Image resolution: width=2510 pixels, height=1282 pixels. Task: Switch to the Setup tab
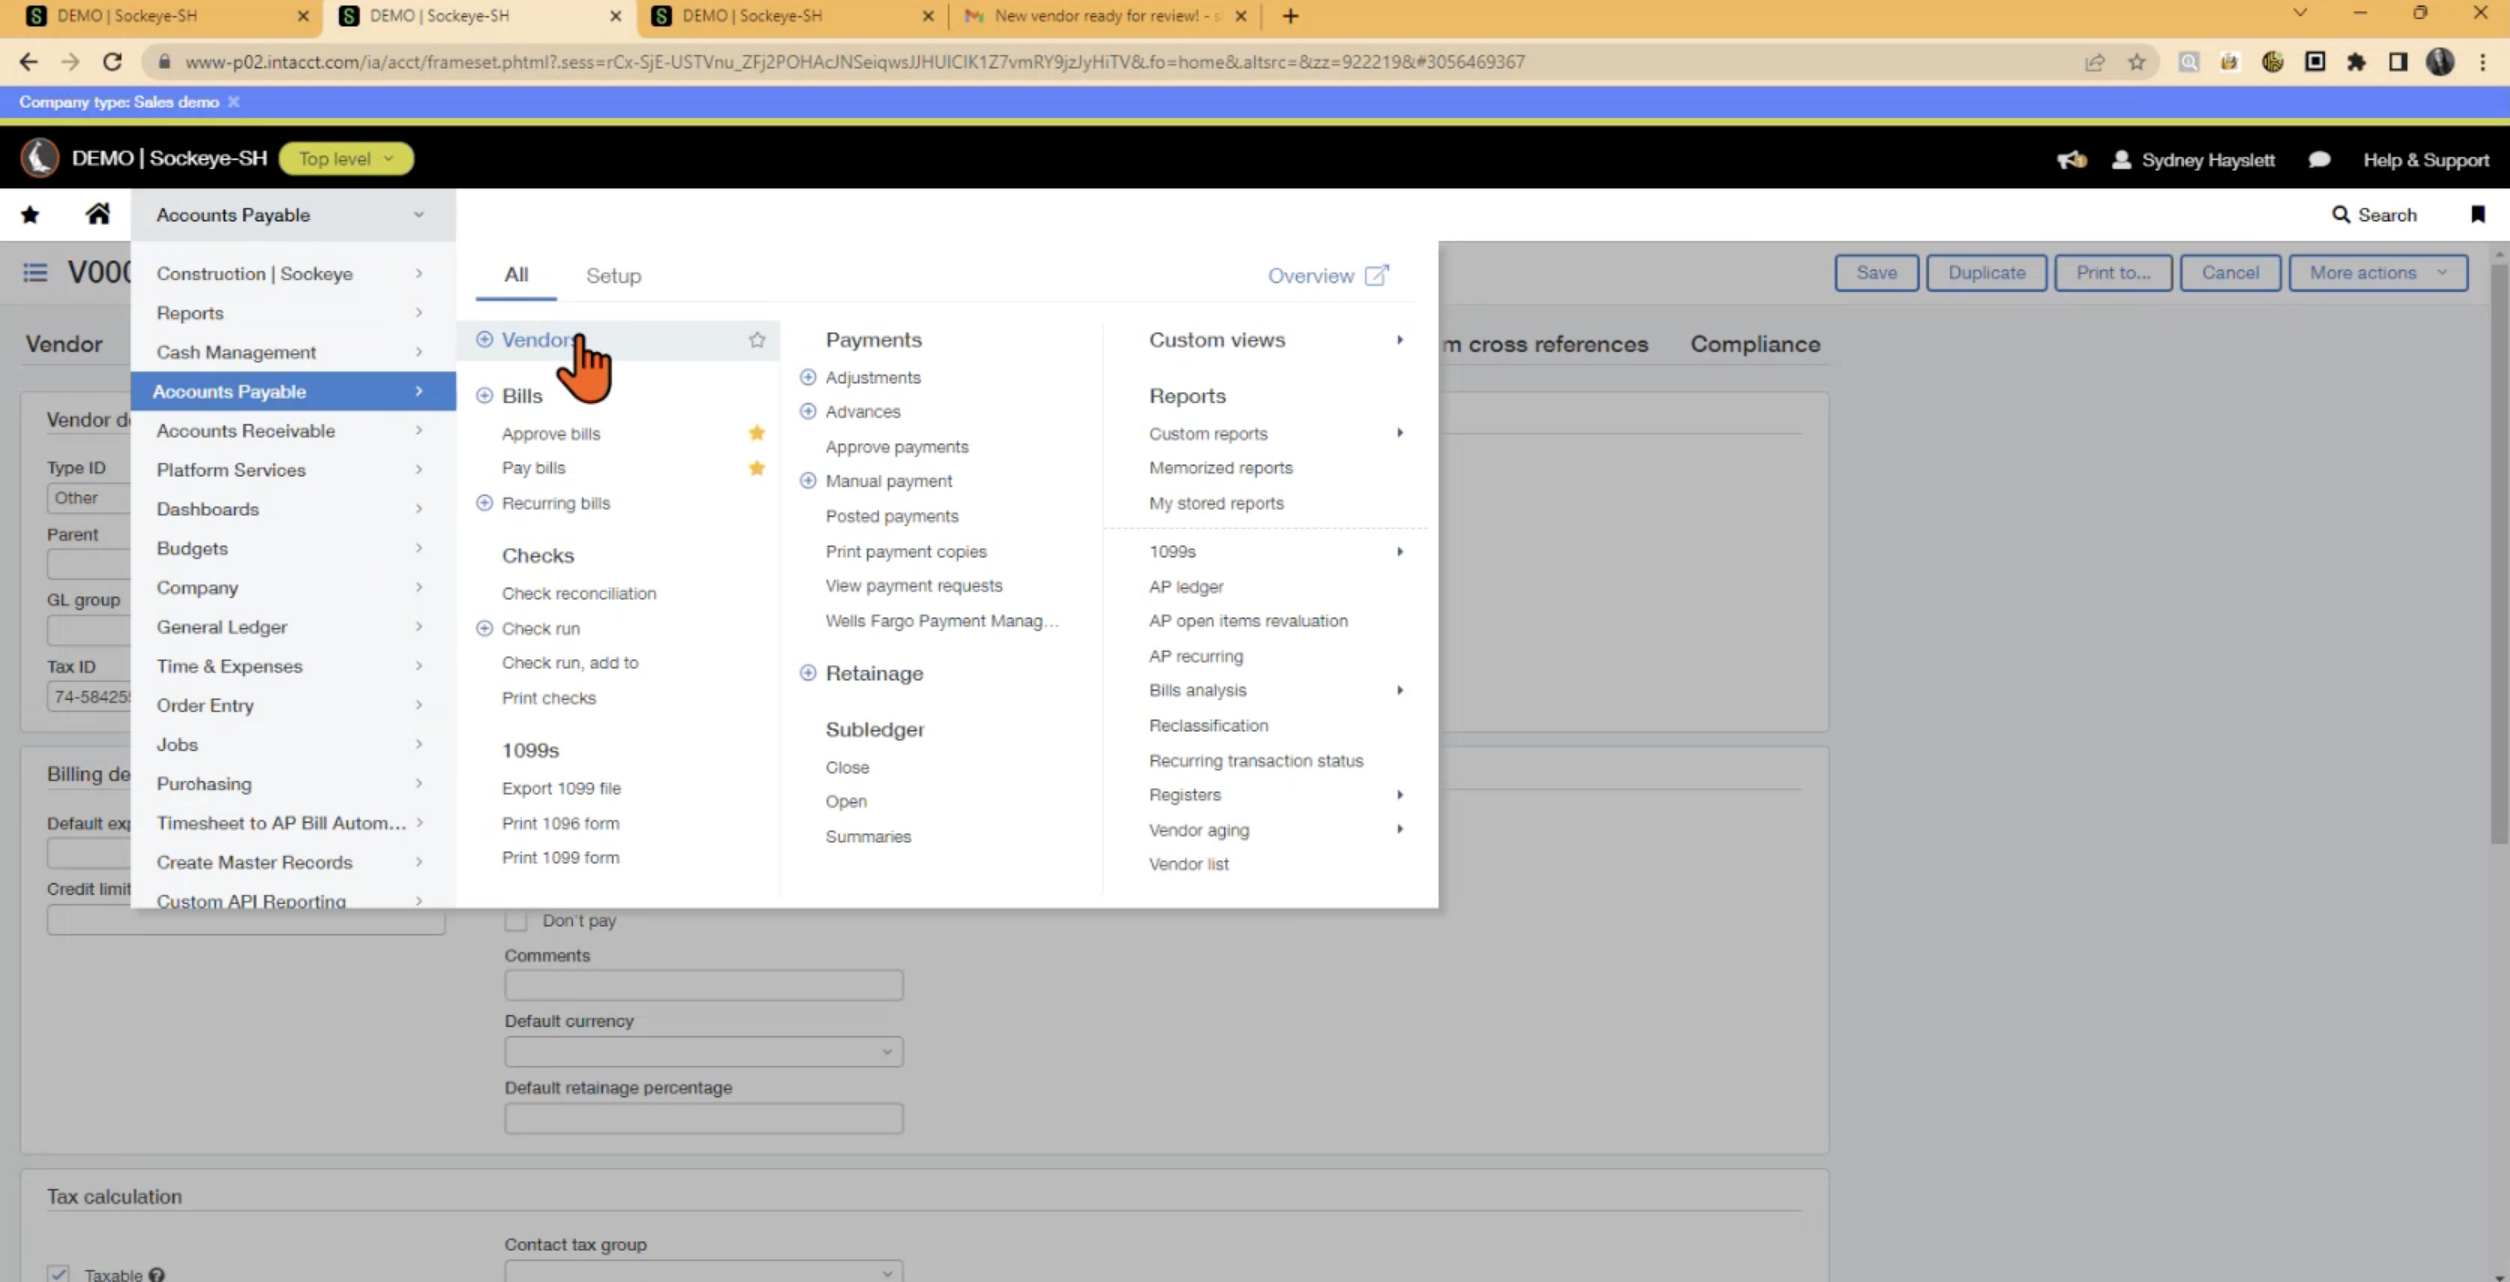613,276
